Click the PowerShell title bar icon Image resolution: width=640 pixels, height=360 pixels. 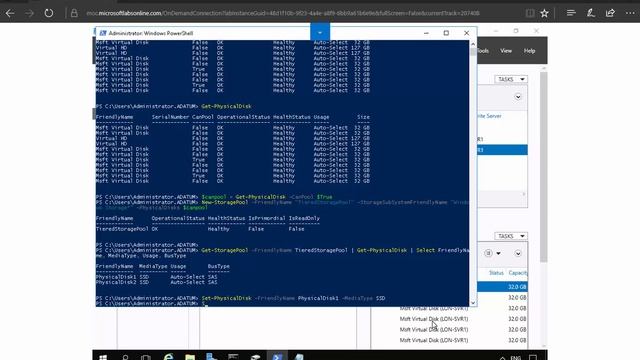click(x=103, y=33)
